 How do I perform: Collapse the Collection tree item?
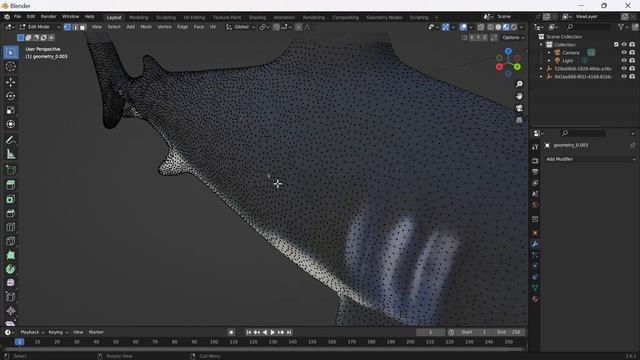coord(542,44)
